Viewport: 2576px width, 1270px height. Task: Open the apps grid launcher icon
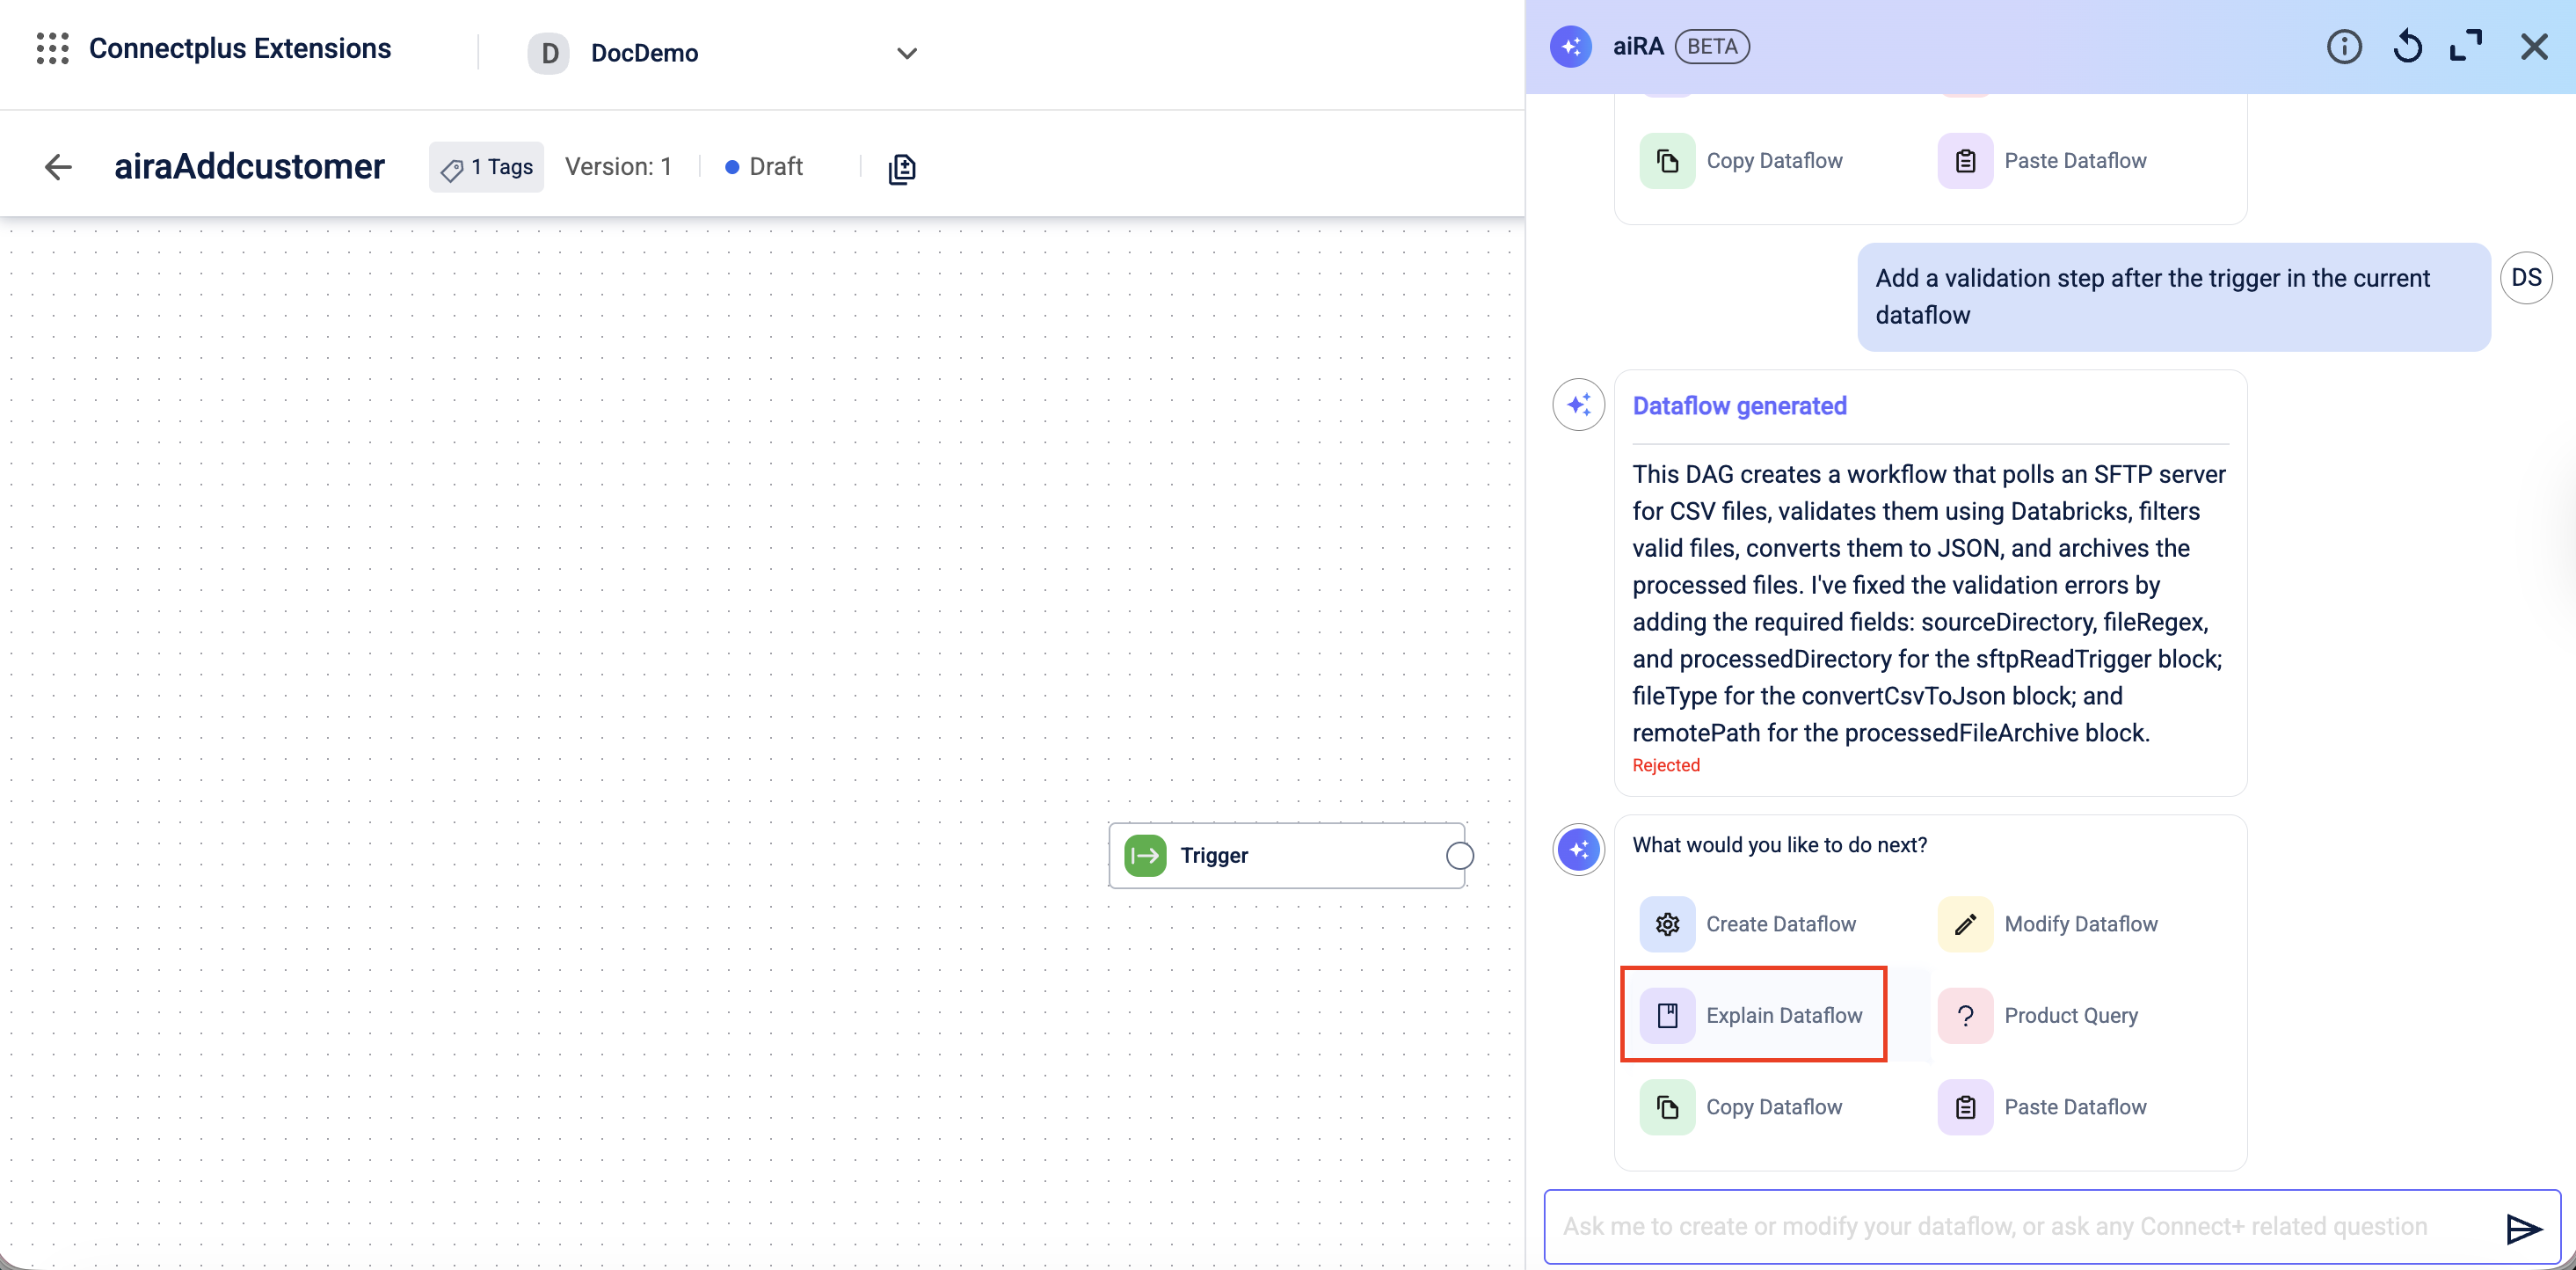[52, 48]
